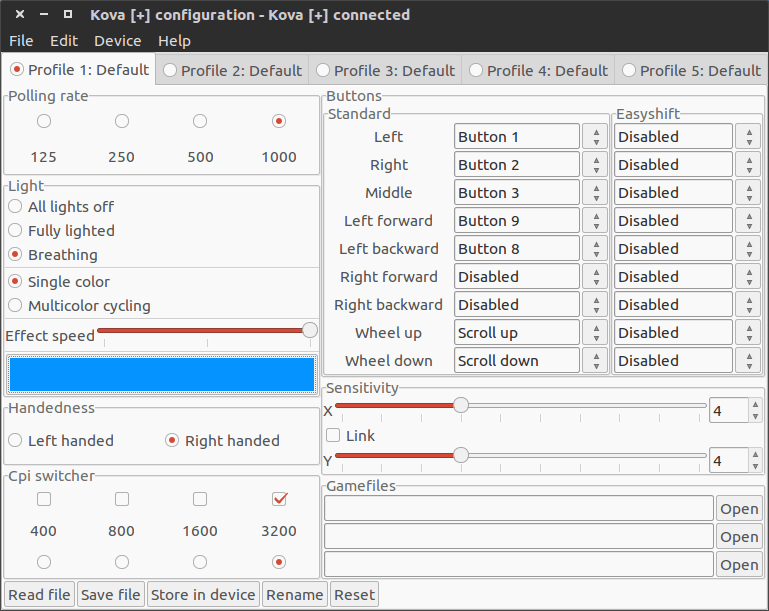
Task: Open the Middle button Standard dropdown
Action: pyautogui.click(x=517, y=193)
